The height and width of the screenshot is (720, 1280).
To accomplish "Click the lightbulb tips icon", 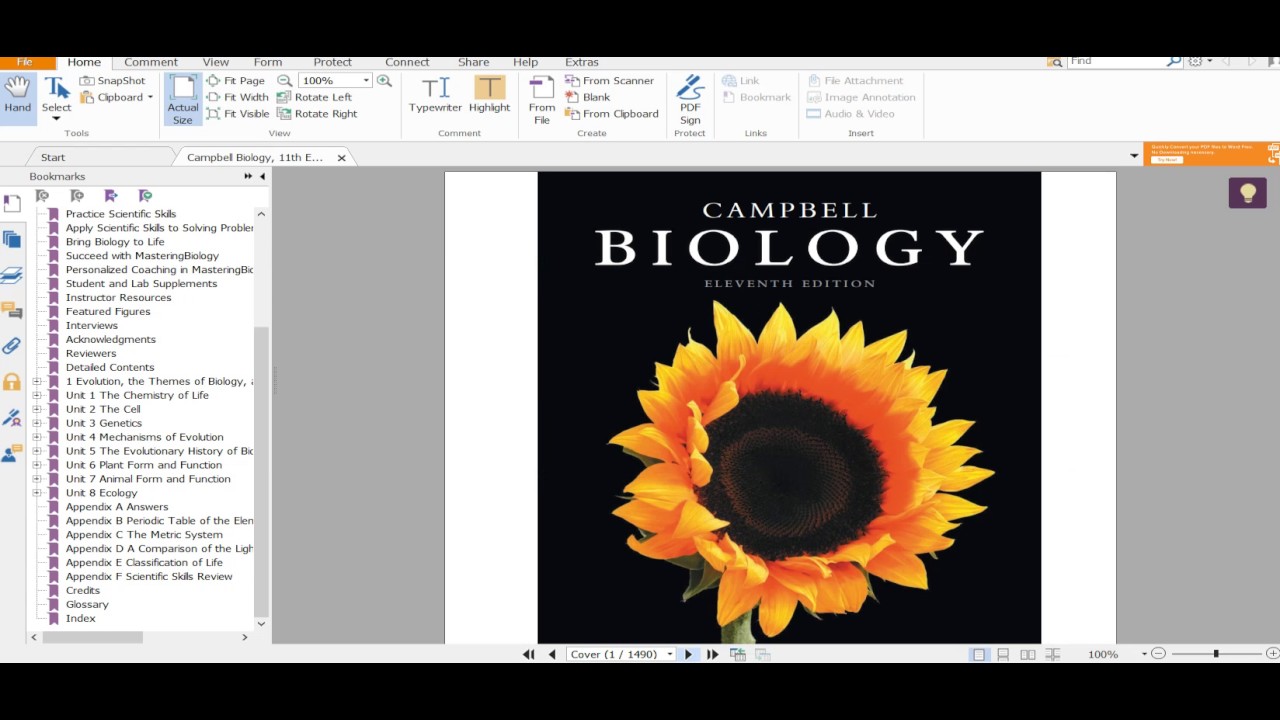I will coord(1247,193).
